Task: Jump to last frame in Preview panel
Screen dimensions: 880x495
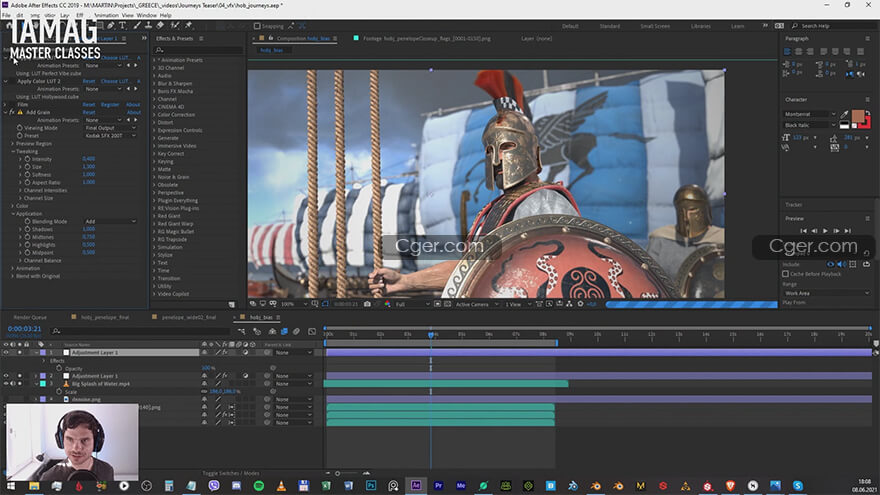Action: [847, 231]
